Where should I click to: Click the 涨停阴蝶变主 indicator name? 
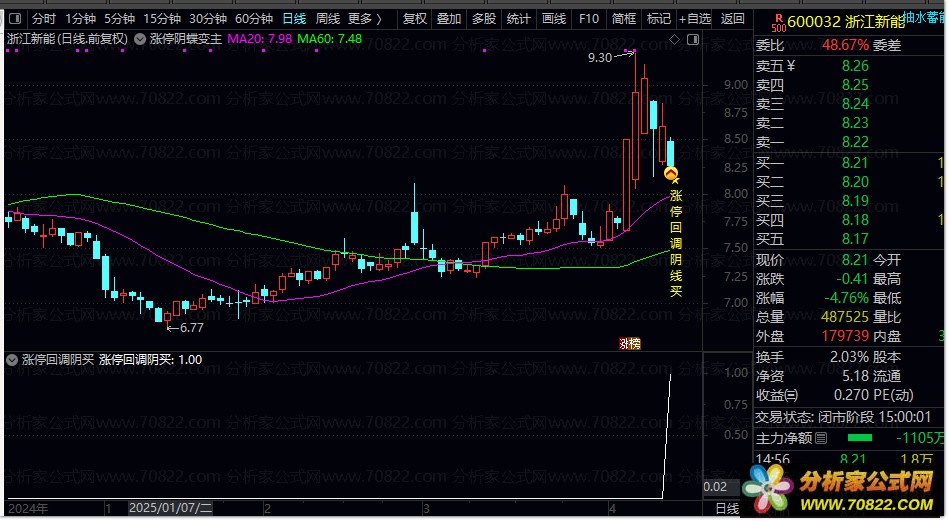point(186,39)
